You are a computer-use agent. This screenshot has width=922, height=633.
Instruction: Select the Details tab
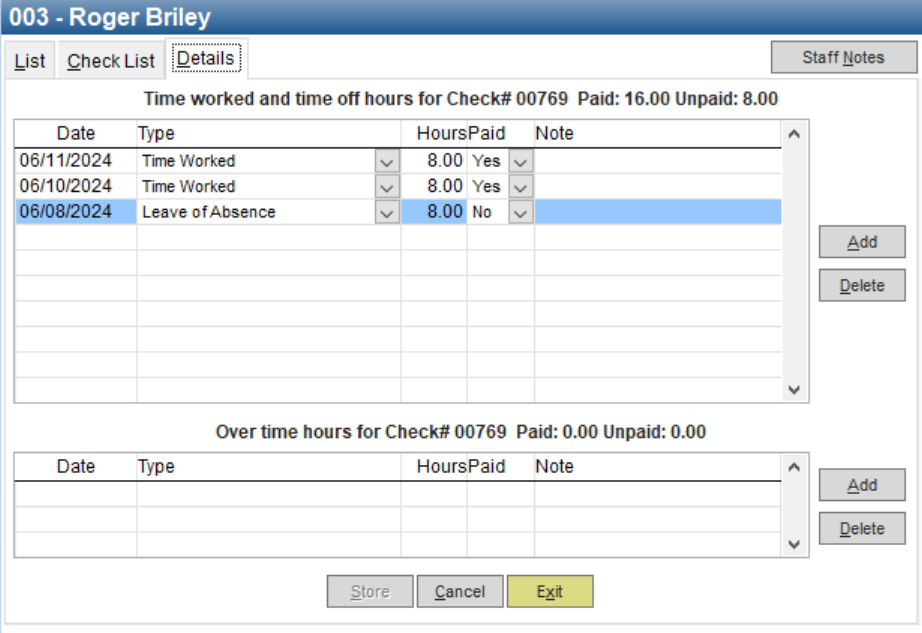point(206,58)
